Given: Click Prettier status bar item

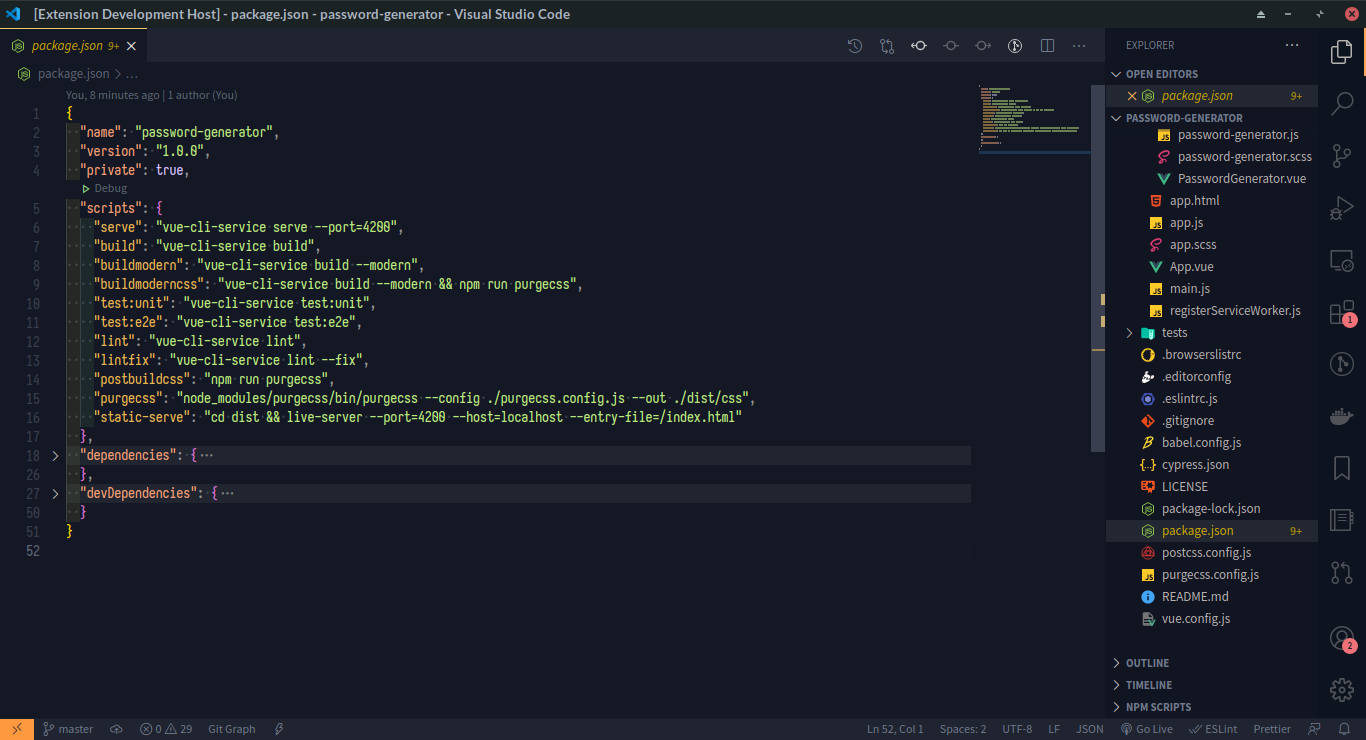Looking at the screenshot, I should tap(1272, 729).
